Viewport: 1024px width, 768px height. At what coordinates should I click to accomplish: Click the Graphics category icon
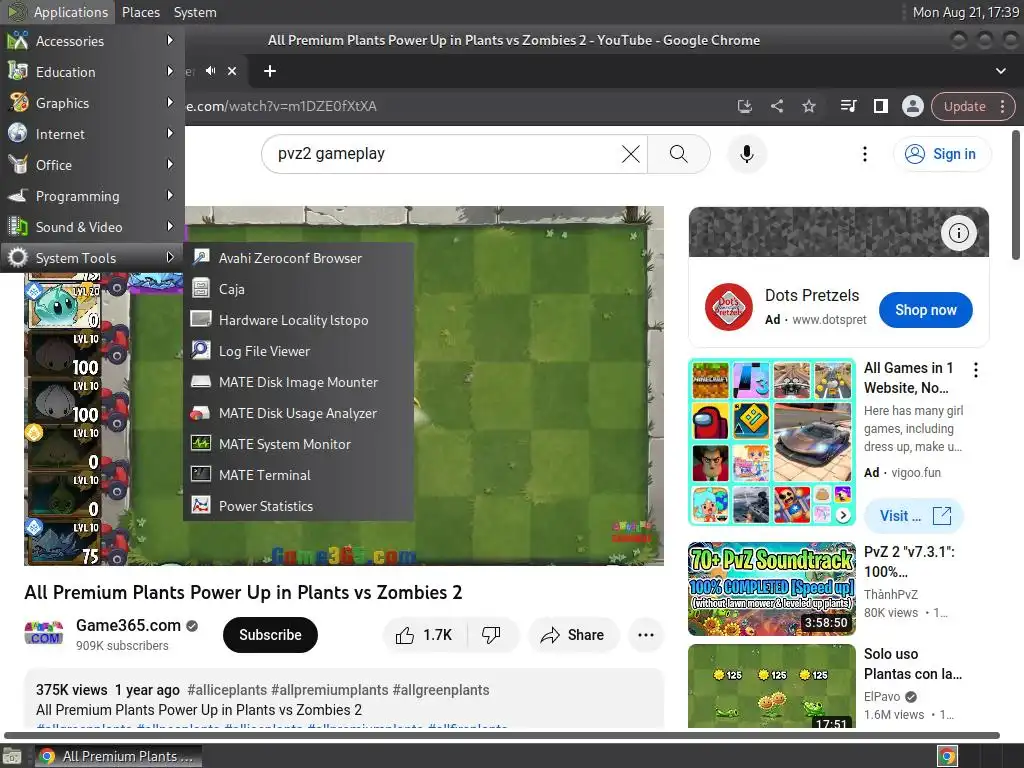[x=18, y=103]
